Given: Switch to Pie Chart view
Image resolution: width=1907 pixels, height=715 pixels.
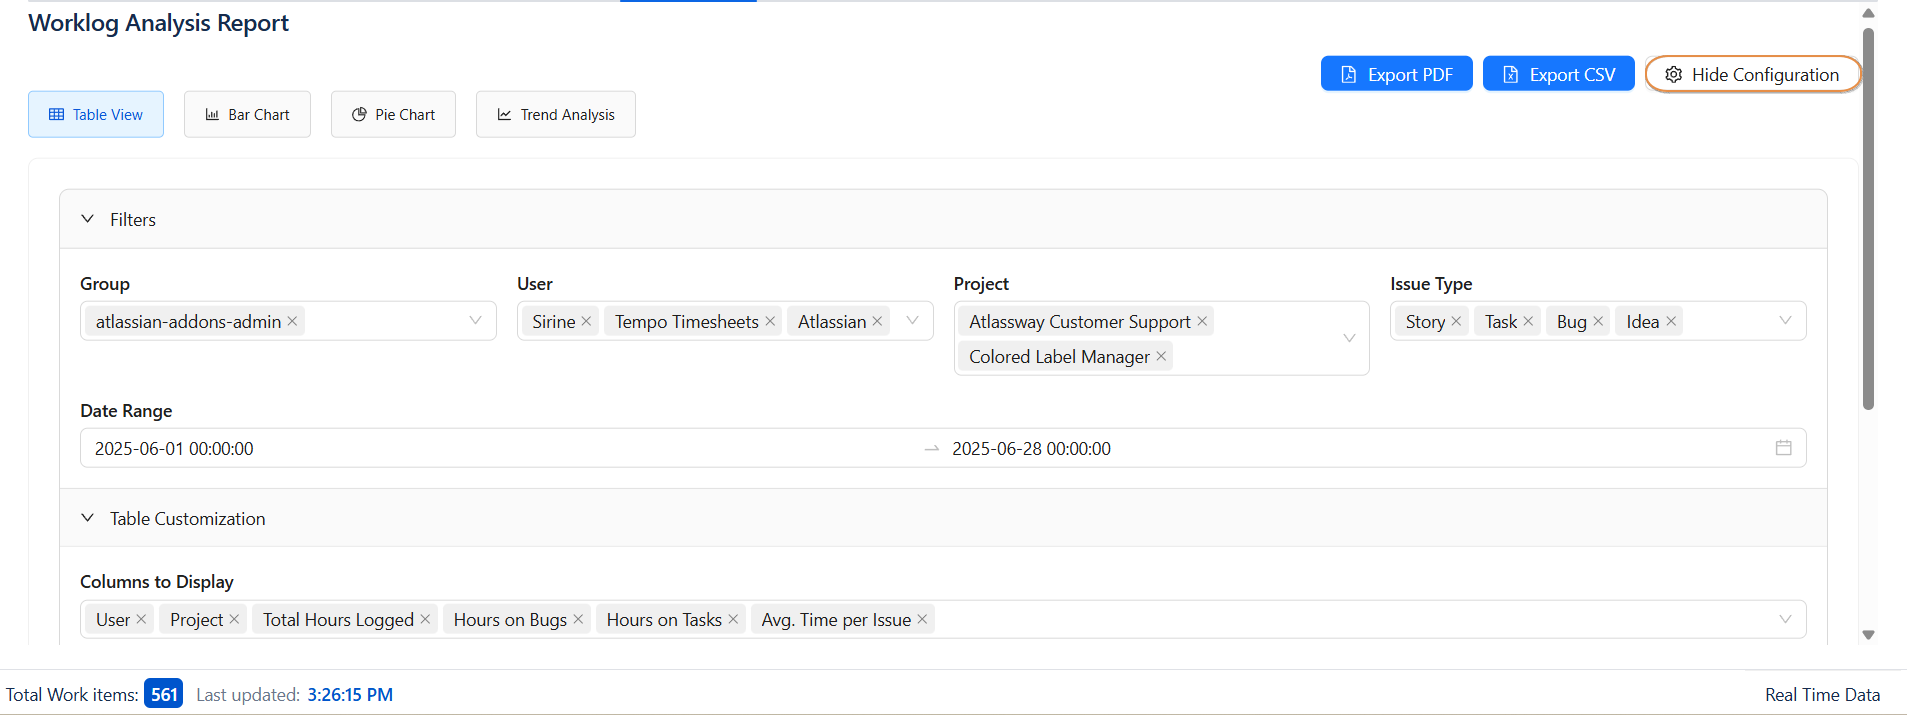Looking at the screenshot, I should [x=393, y=115].
